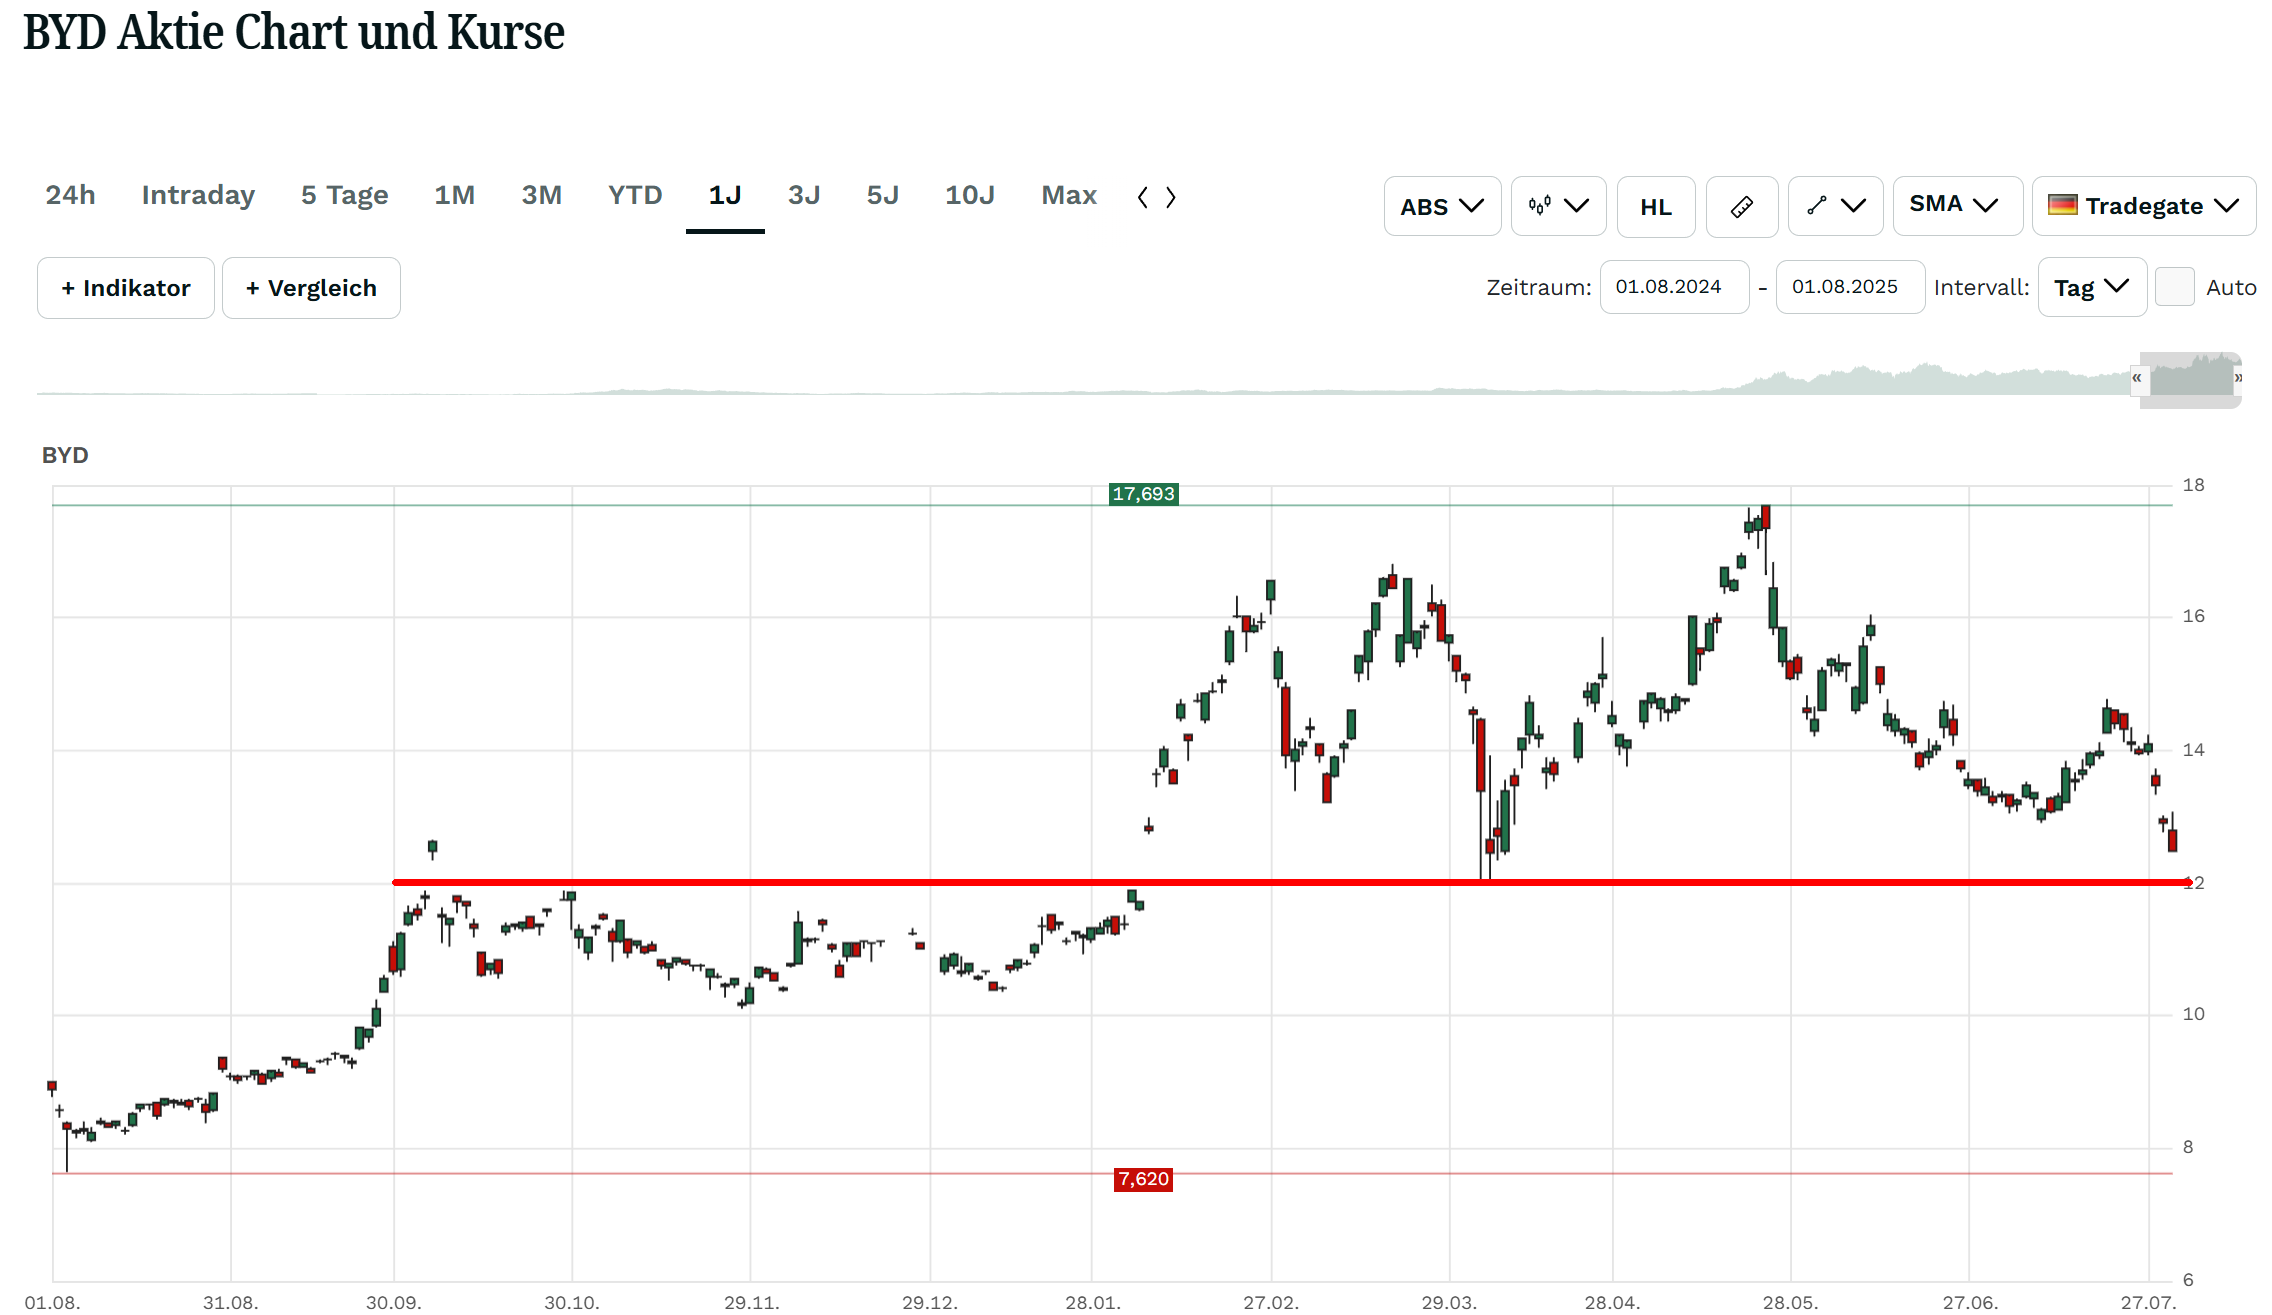Viewport: 2272px width, 1315px height.
Task: Select the 24h time range tab
Action: 70,195
